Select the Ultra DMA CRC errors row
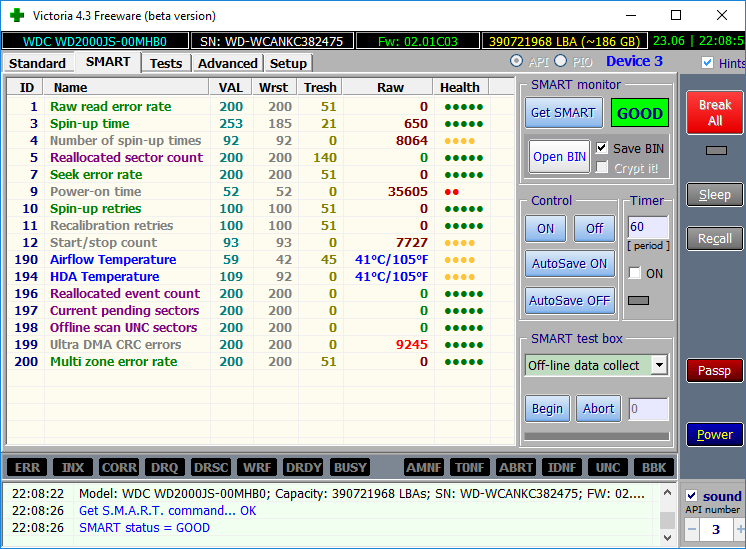This screenshot has width=746, height=549. click(261, 344)
